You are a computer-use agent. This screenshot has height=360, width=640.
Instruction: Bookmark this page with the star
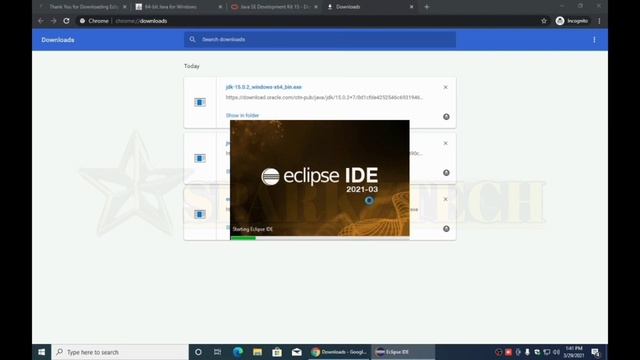click(544, 21)
